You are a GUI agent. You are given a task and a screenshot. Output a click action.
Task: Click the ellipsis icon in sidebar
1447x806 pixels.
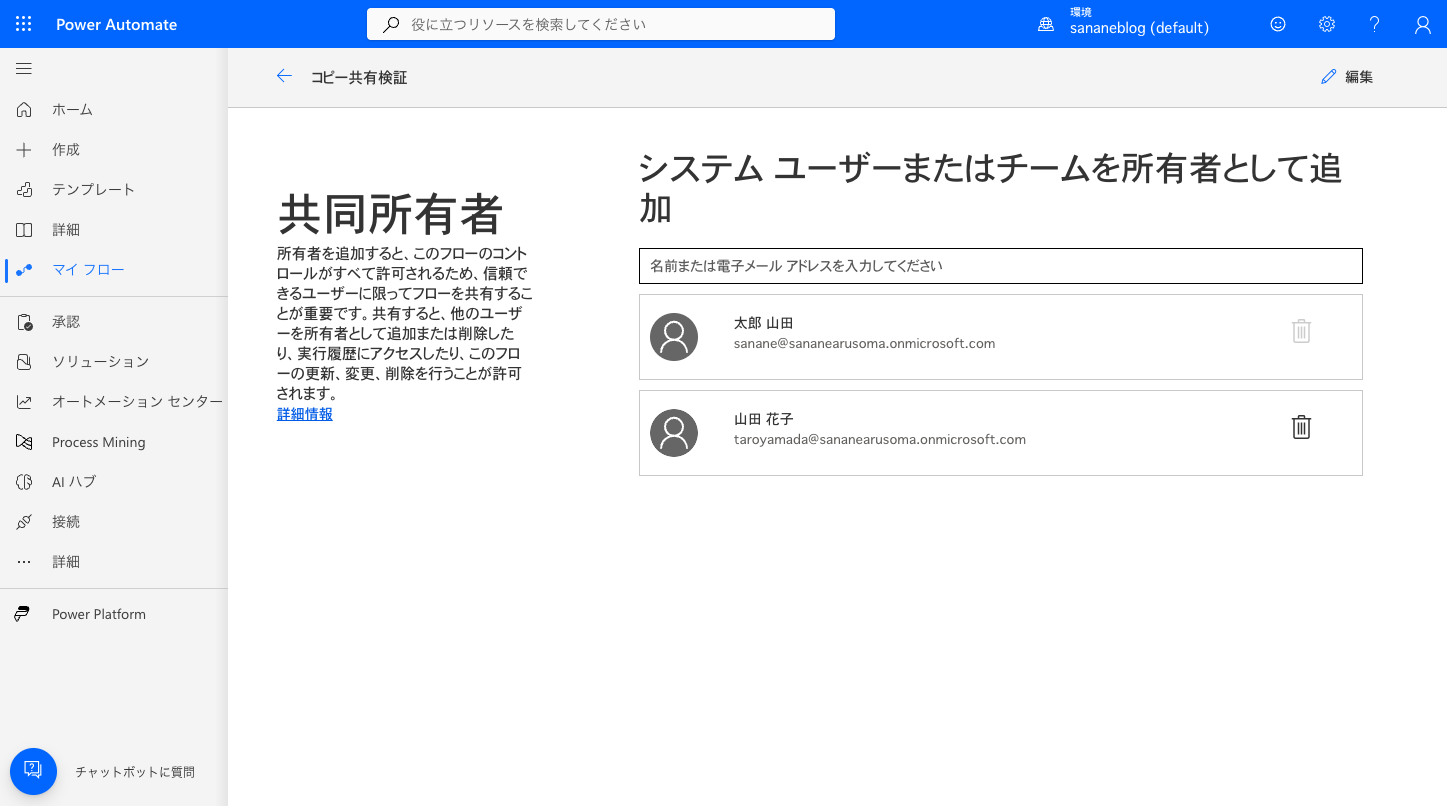[x=24, y=562]
